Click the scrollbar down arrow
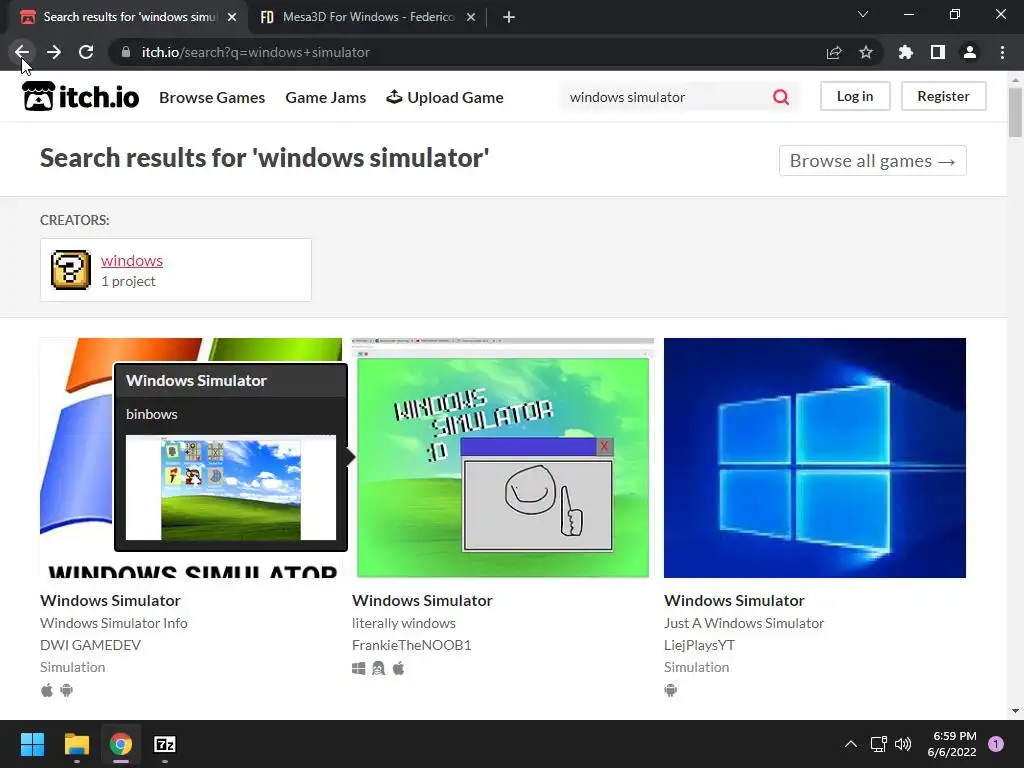Screen dimensions: 1024x768 1015,711
